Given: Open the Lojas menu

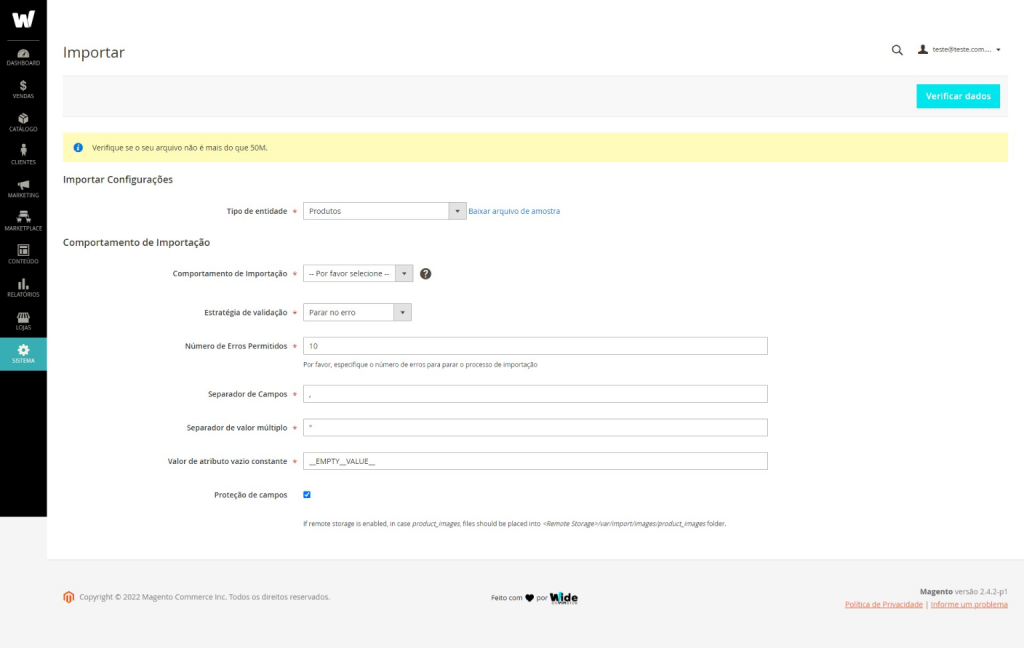Looking at the screenshot, I should [23, 321].
